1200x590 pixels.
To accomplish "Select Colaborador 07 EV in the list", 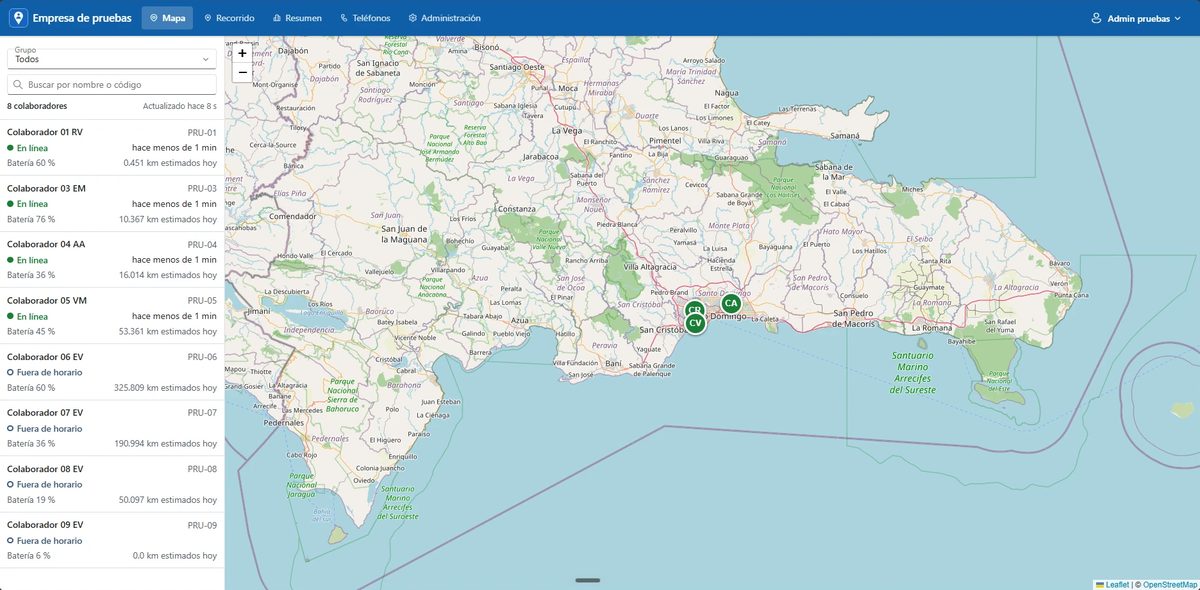I will [112, 427].
